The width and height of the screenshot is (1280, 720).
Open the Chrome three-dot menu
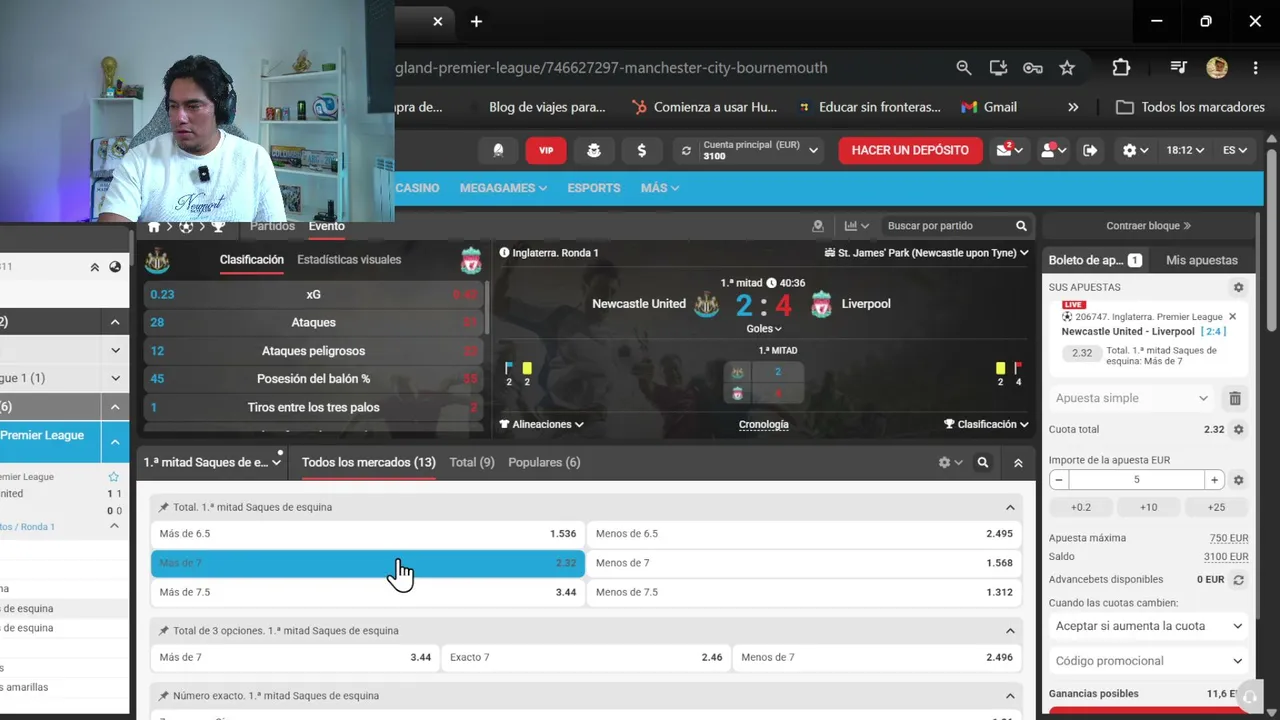pyautogui.click(x=1255, y=68)
